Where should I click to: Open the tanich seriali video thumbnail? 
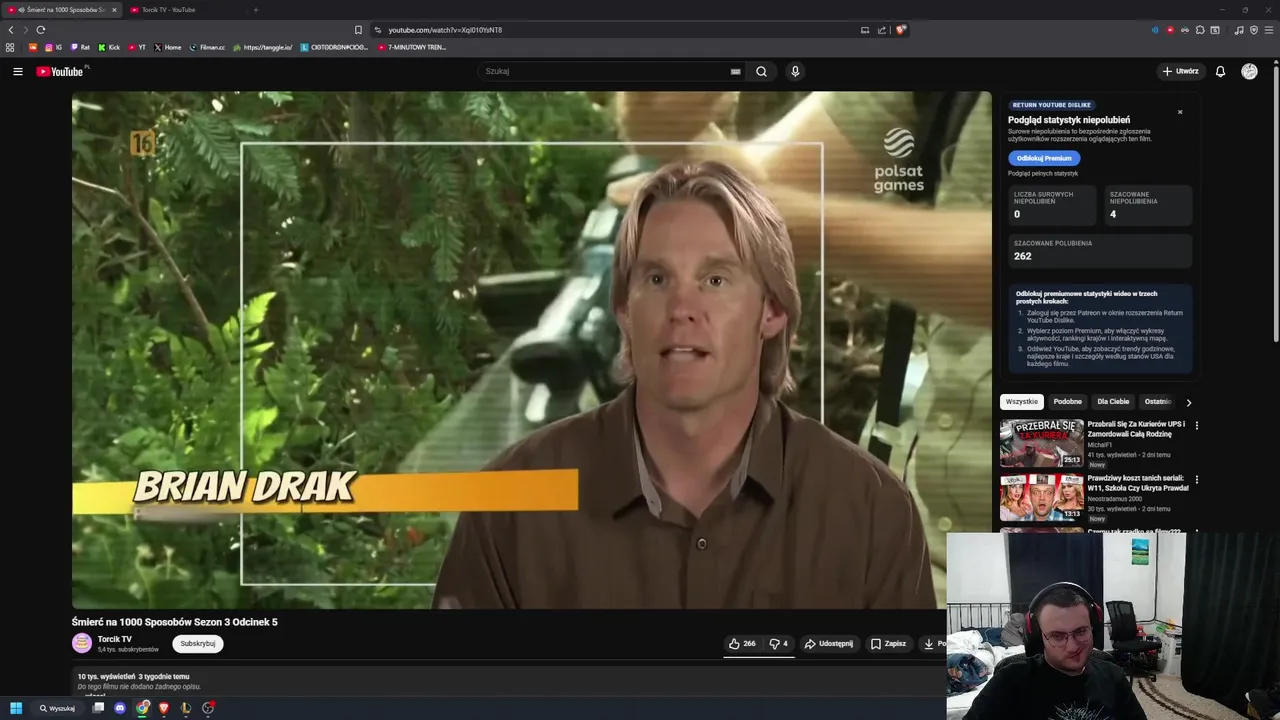click(x=1041, y=497)
